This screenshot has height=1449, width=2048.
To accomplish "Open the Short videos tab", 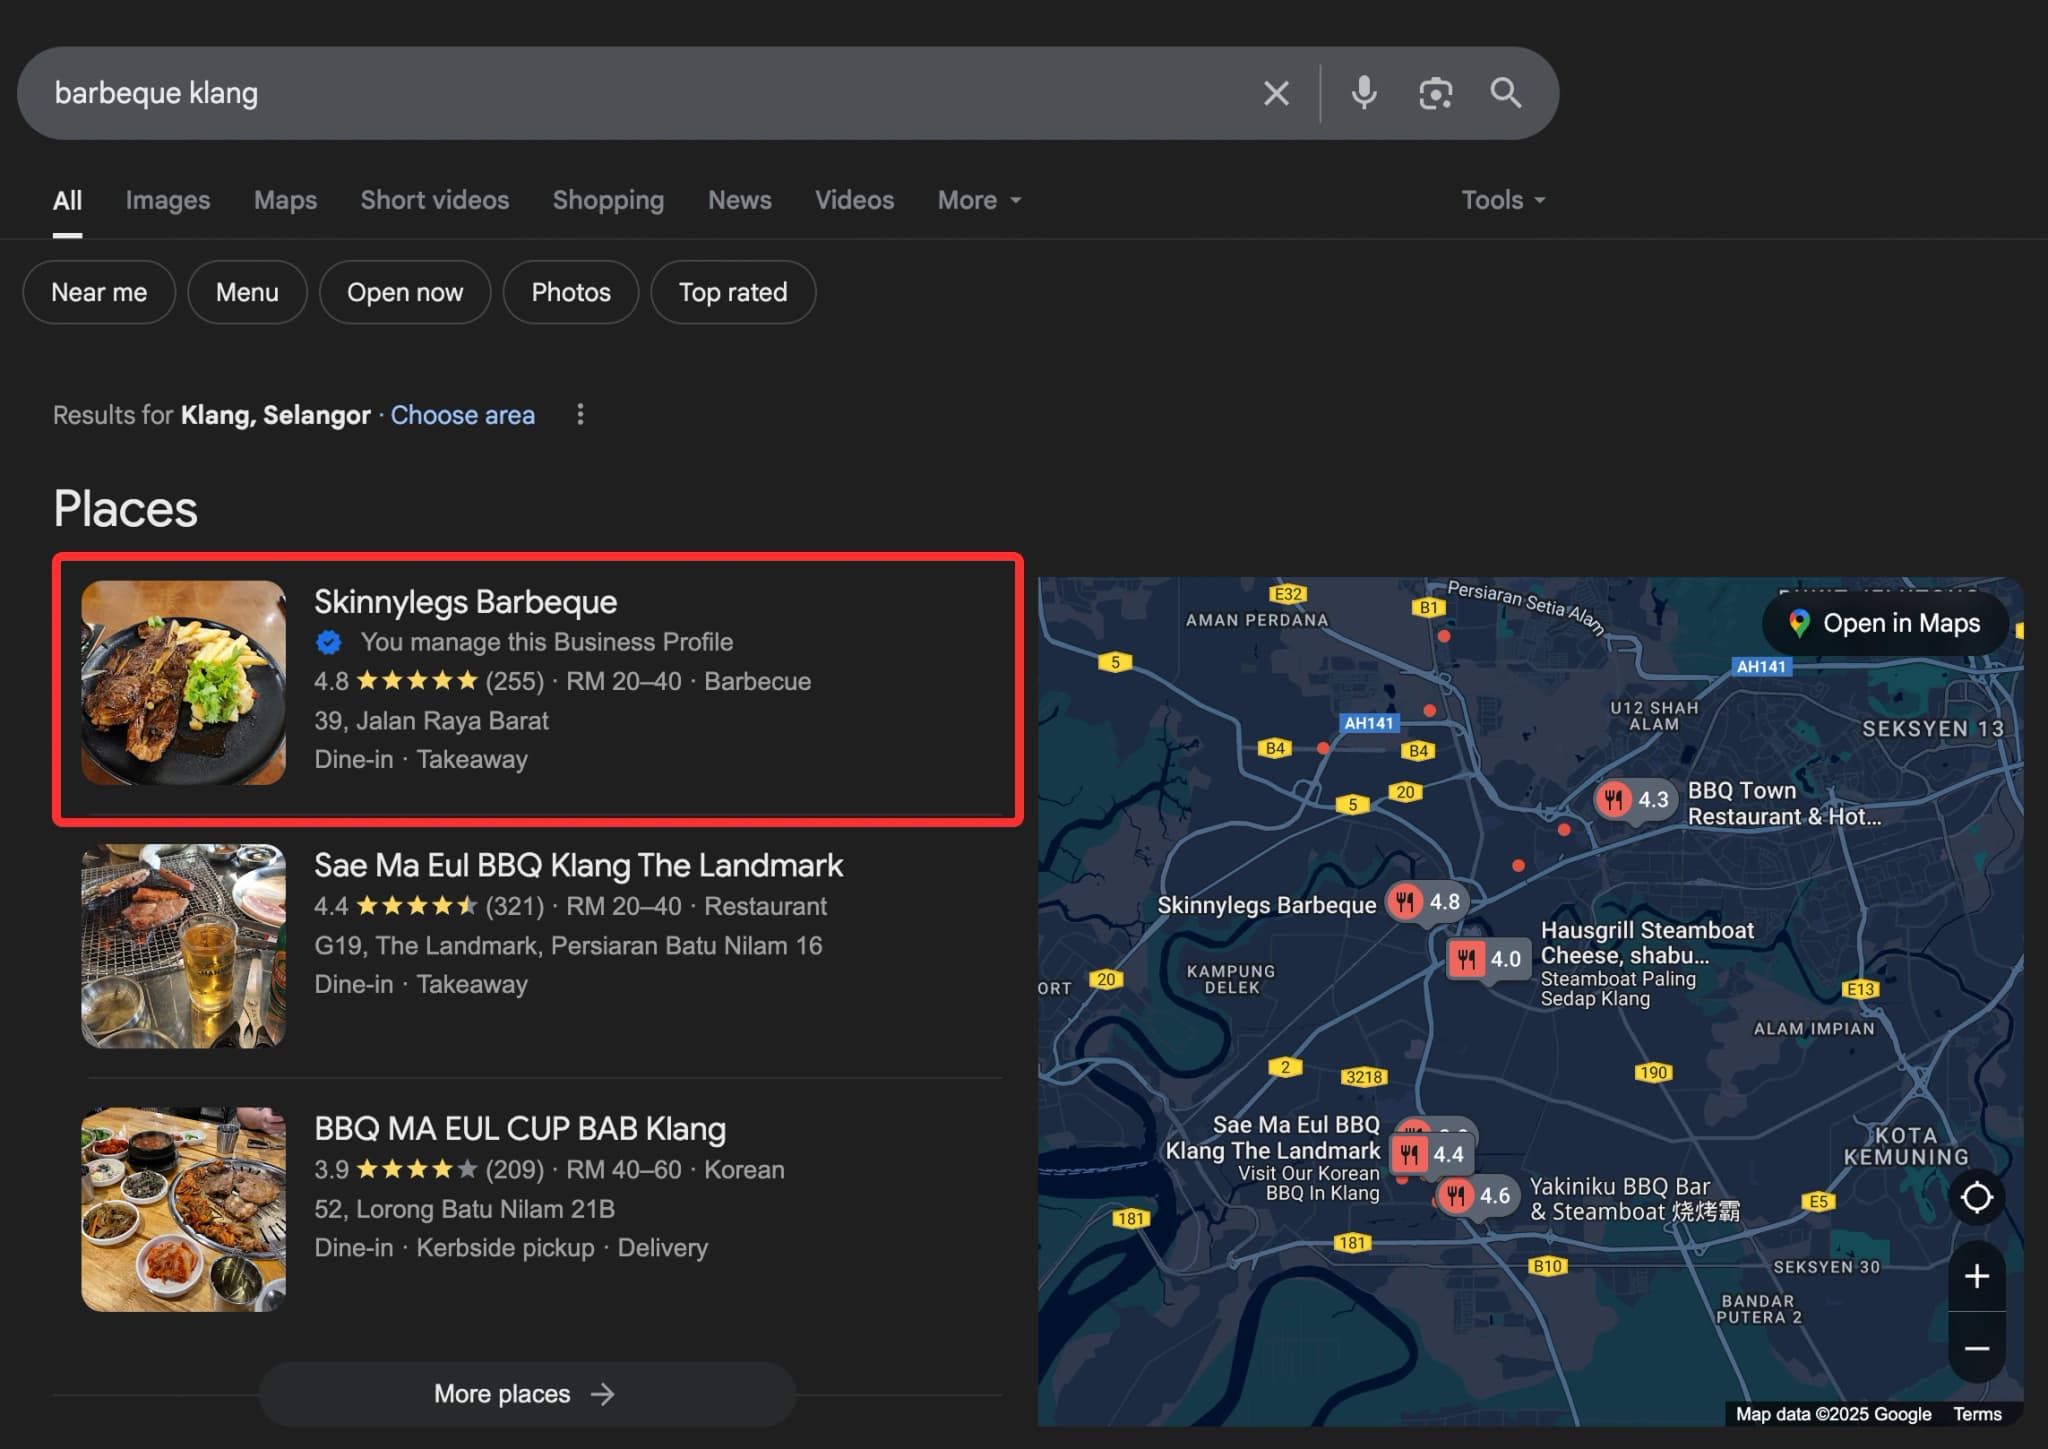I will click(x=435, y=200).
